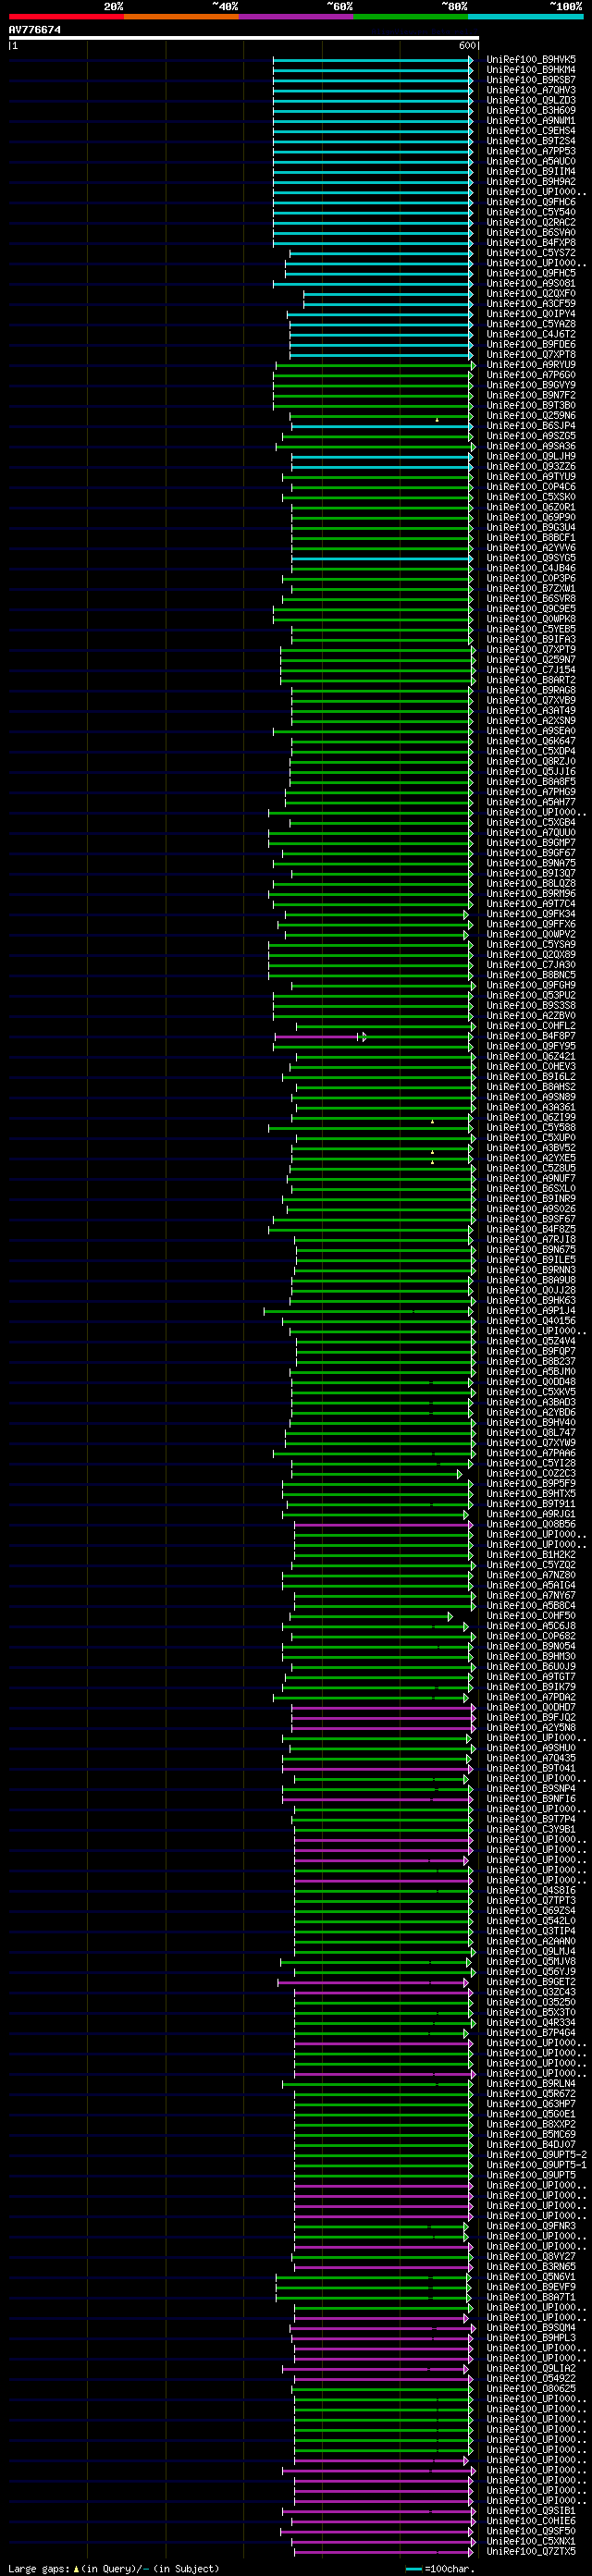Screen dimensions: 592x2576
Task: Click the red ~20% identity legend segment
Action: coord(66,17)
